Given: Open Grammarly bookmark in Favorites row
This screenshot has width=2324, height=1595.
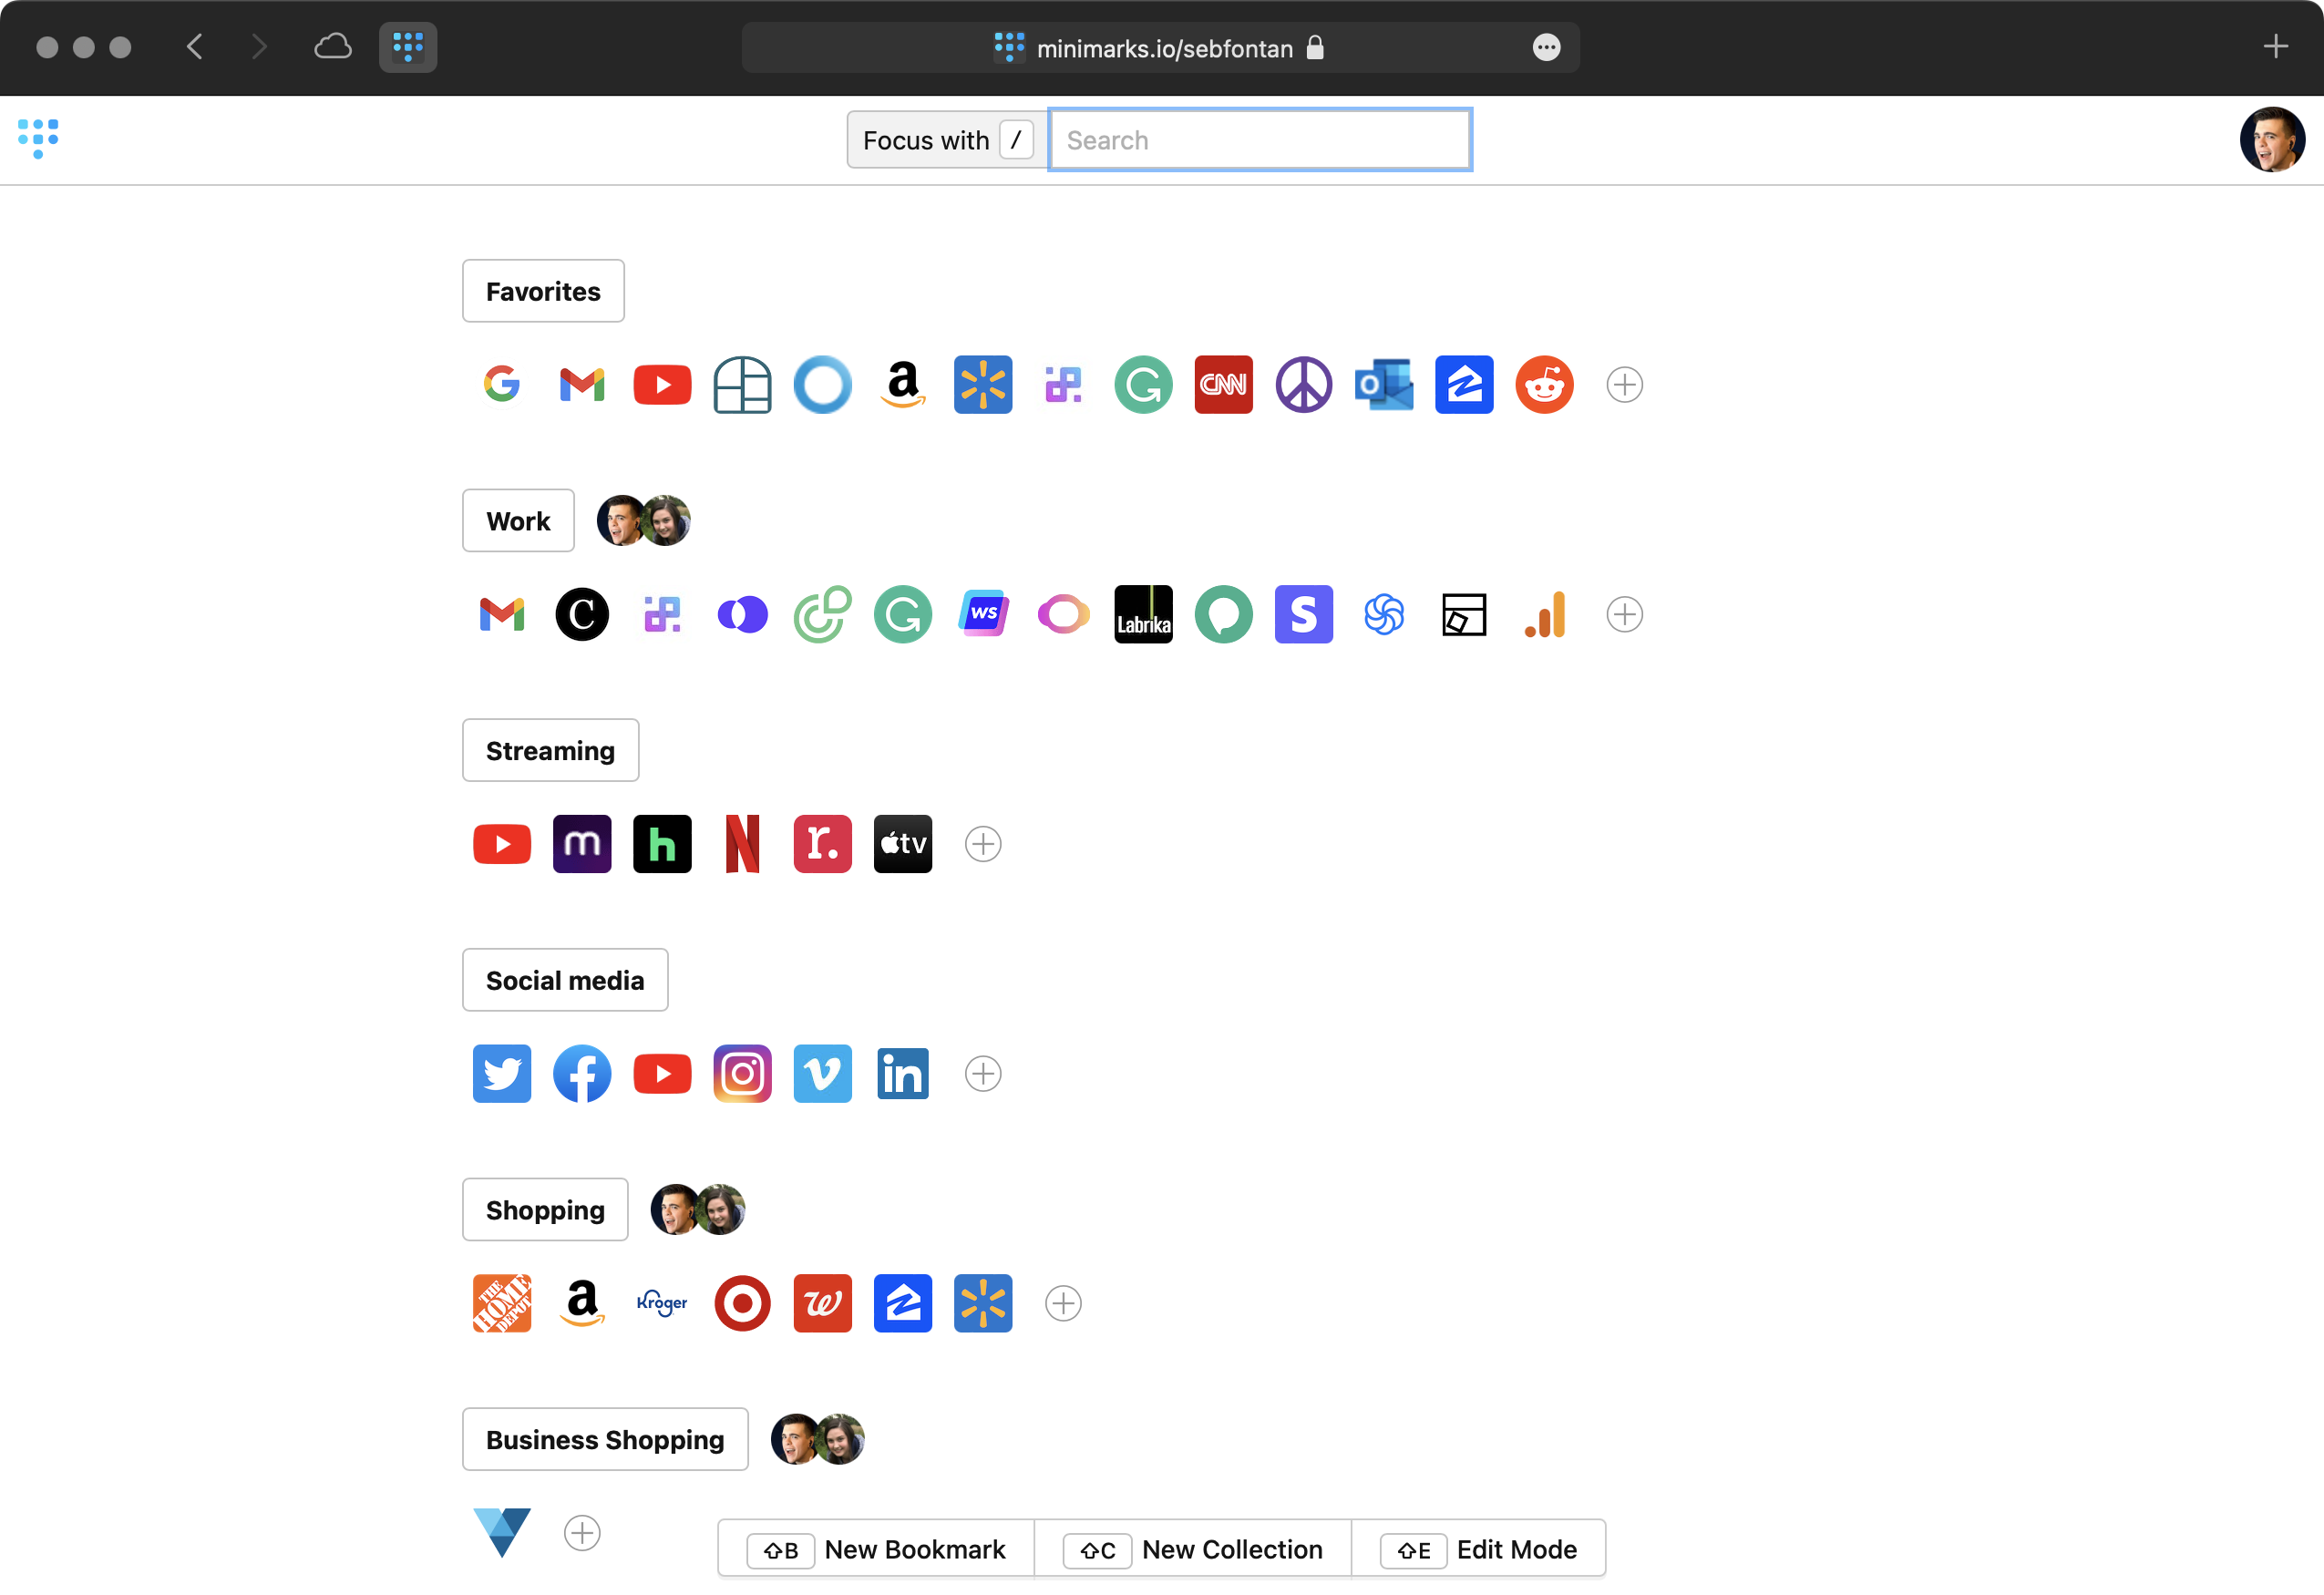Looking at the screenshot, I should point(1144,385).
